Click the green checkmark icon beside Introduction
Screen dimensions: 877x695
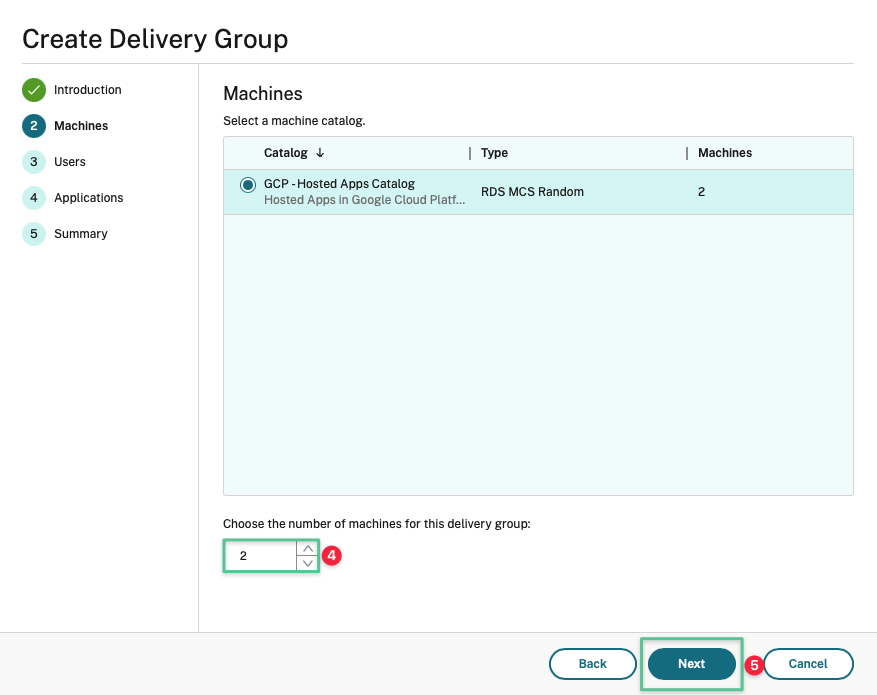coord(34,90)
